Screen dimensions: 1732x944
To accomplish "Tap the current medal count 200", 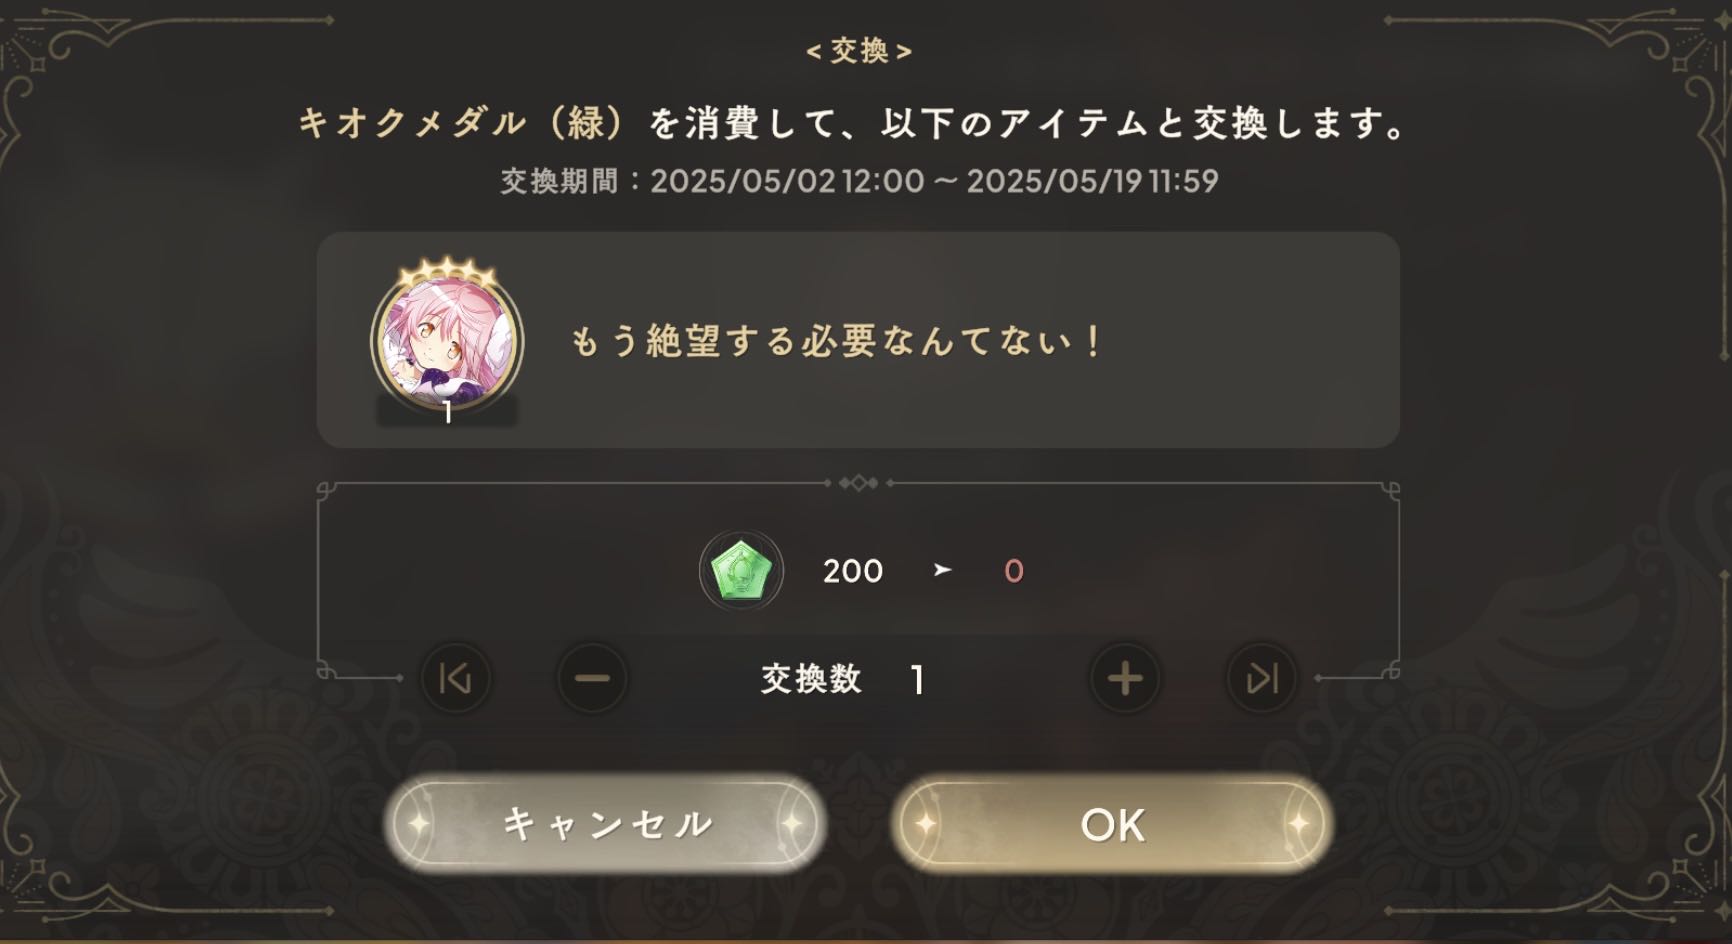I will (853, 571).
